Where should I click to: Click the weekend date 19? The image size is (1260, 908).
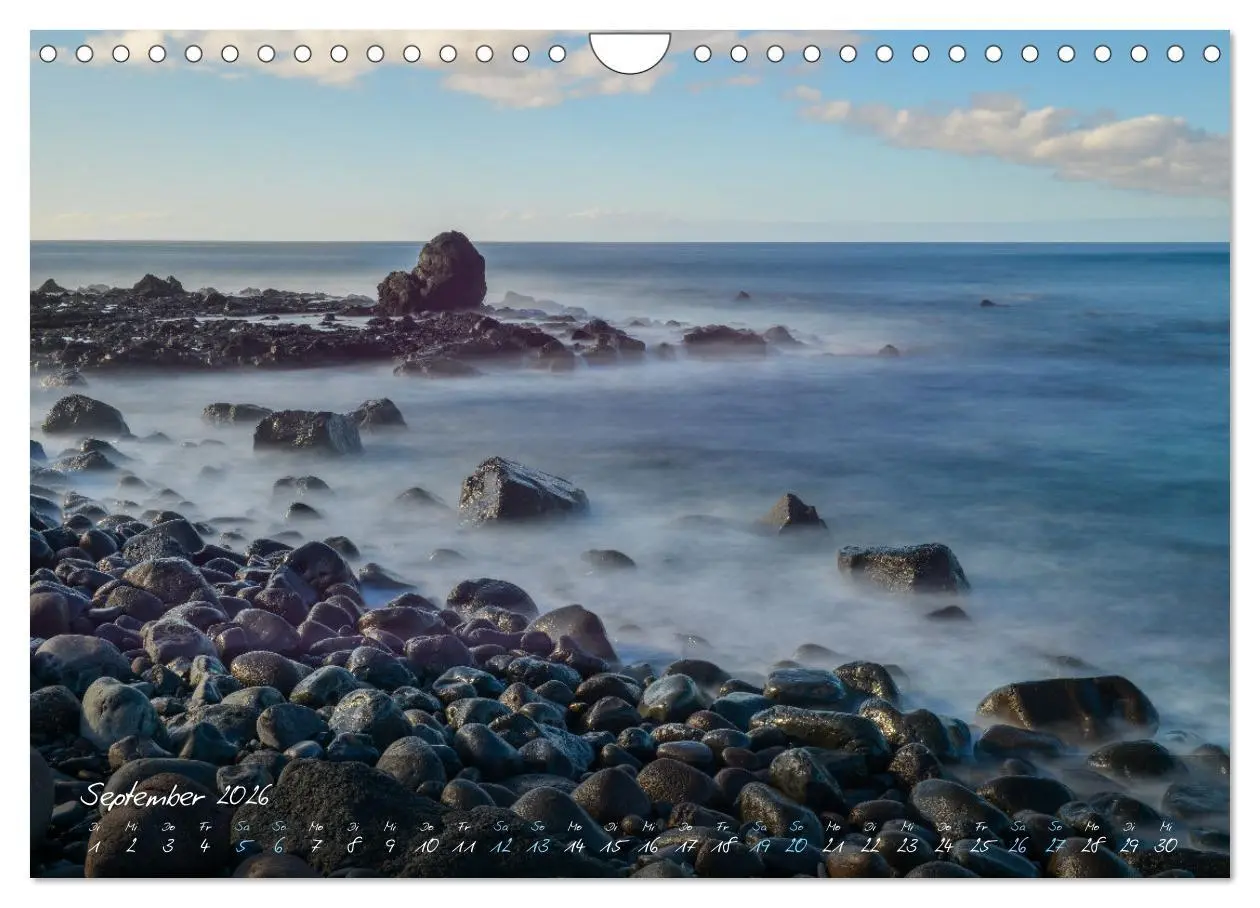pos(759,847)
